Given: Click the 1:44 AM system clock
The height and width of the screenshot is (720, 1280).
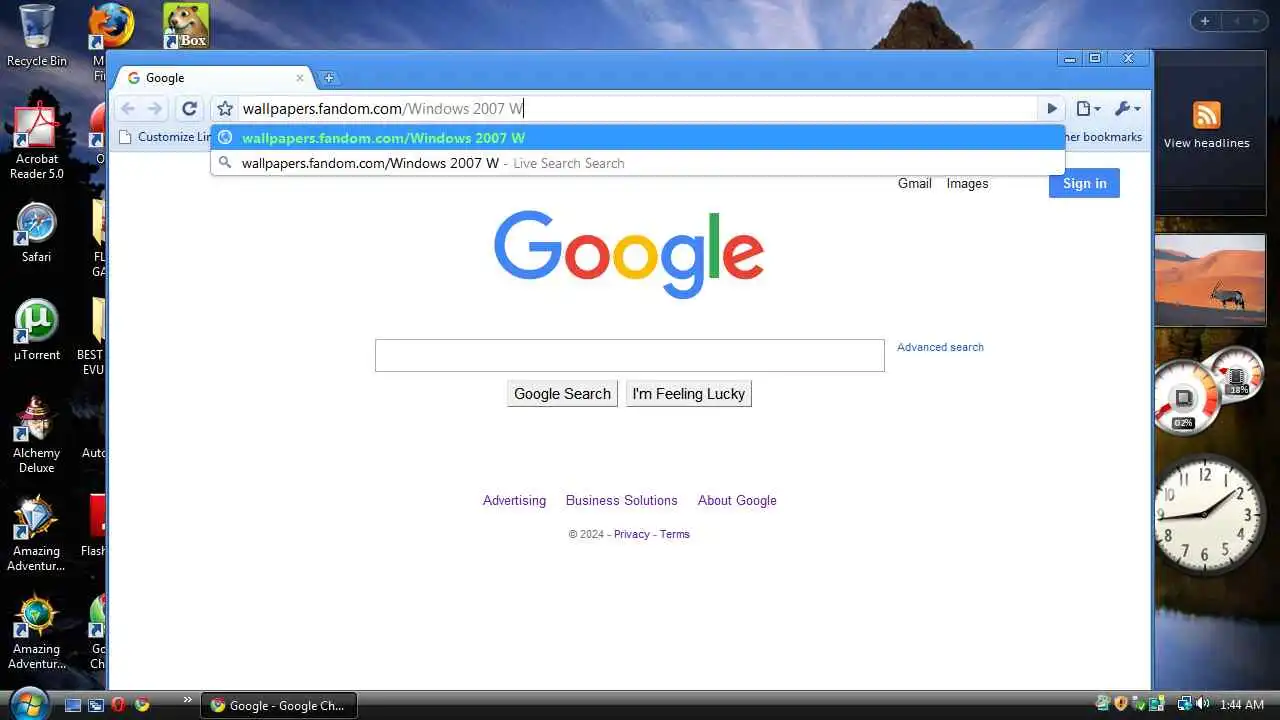Looking at the screenshot, I should (1242, 705).
